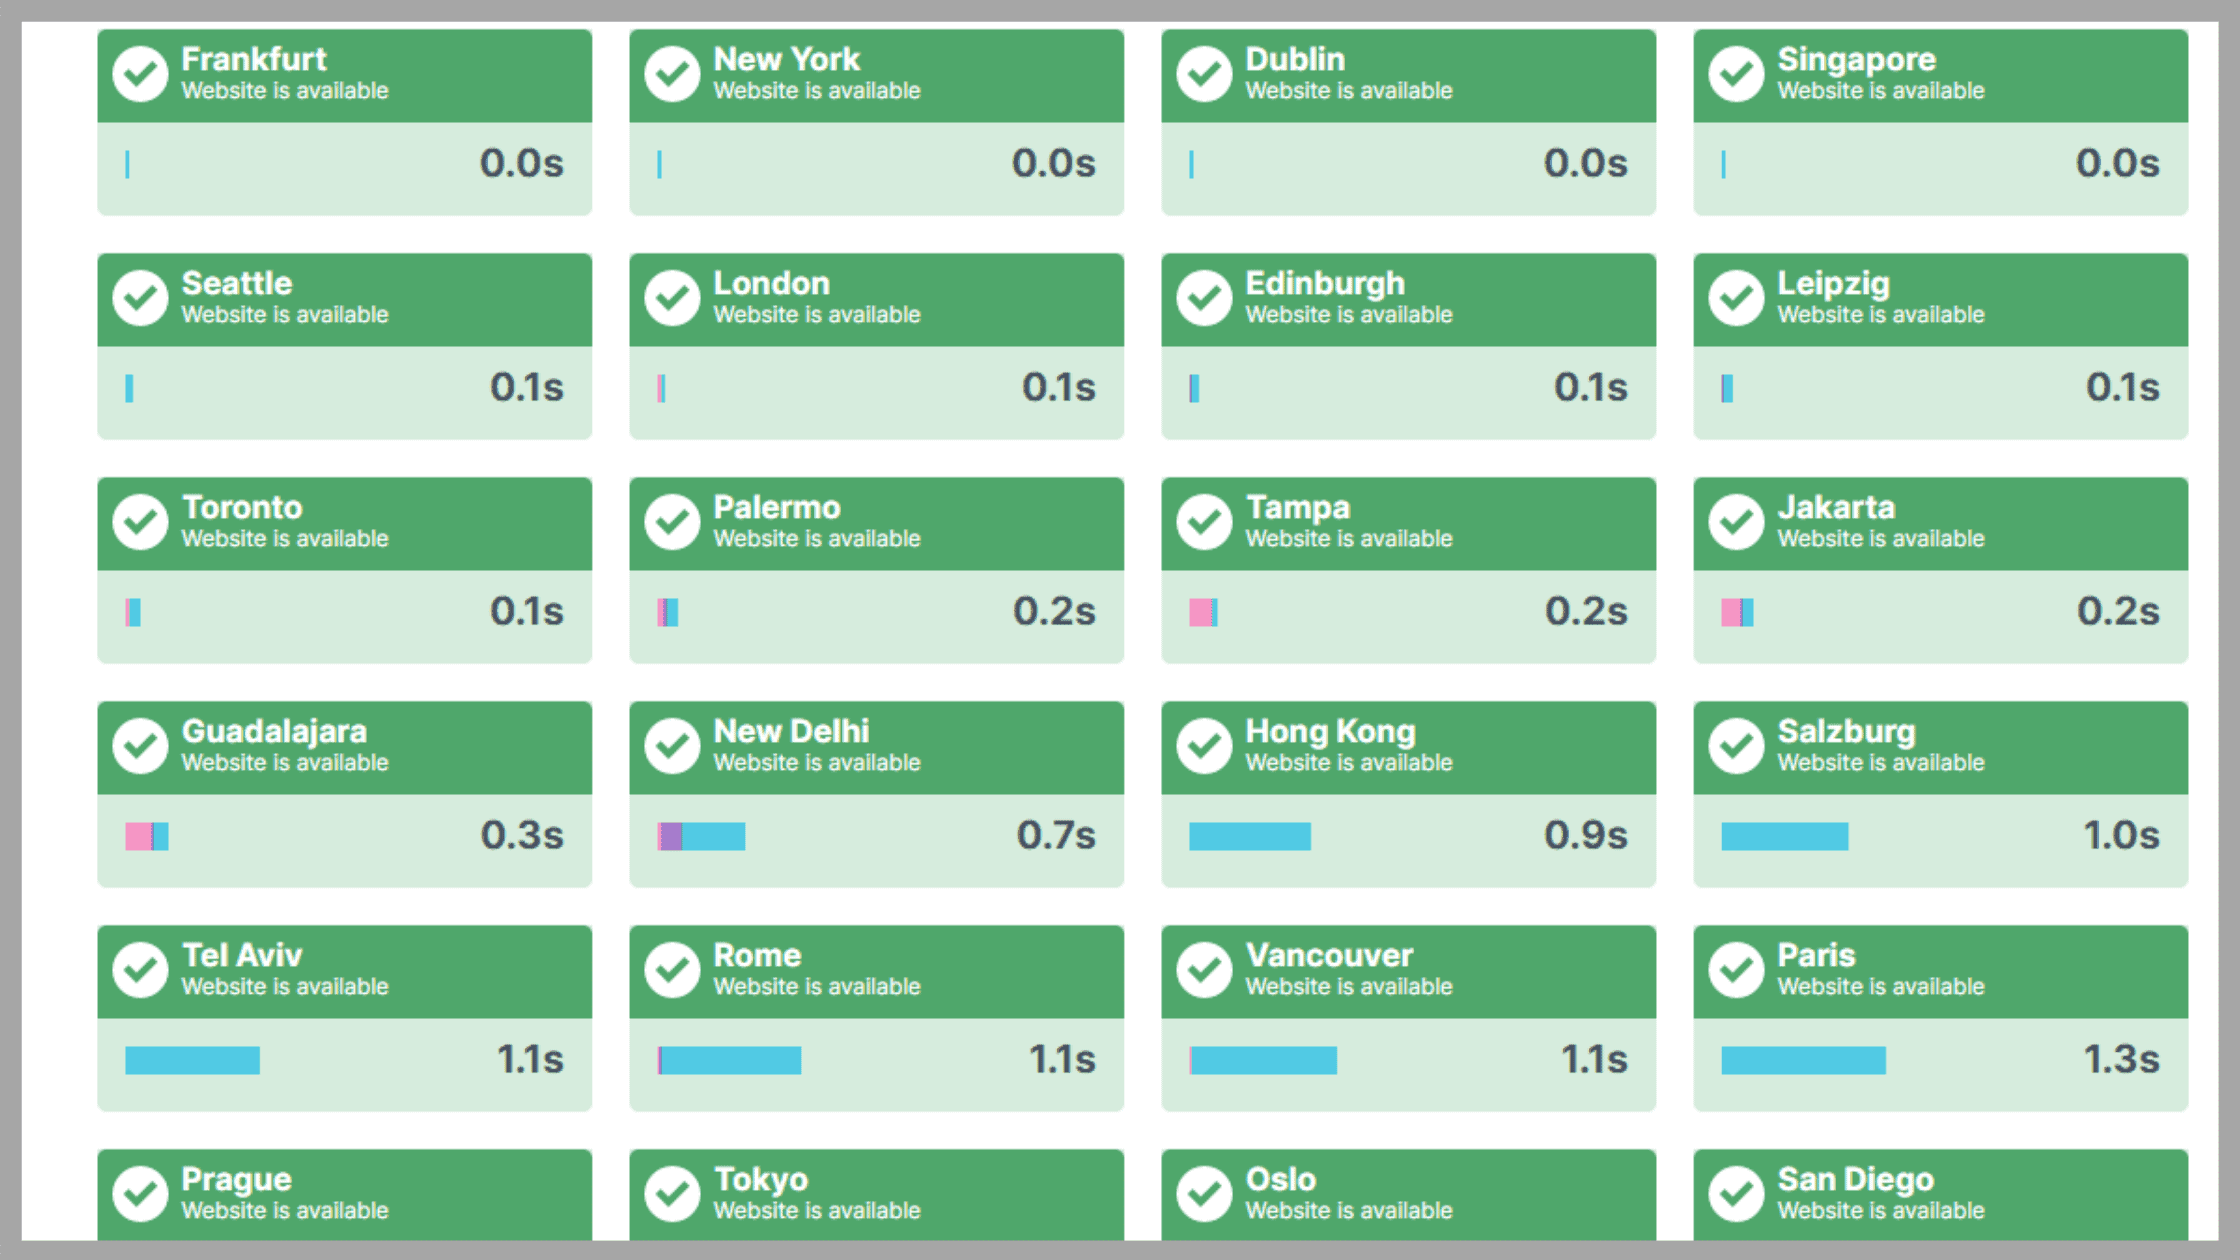This screenshot has width=2240, height=1260.
Task: Click the Salzburg 1.0s response time value
Action: (2121, 835)
